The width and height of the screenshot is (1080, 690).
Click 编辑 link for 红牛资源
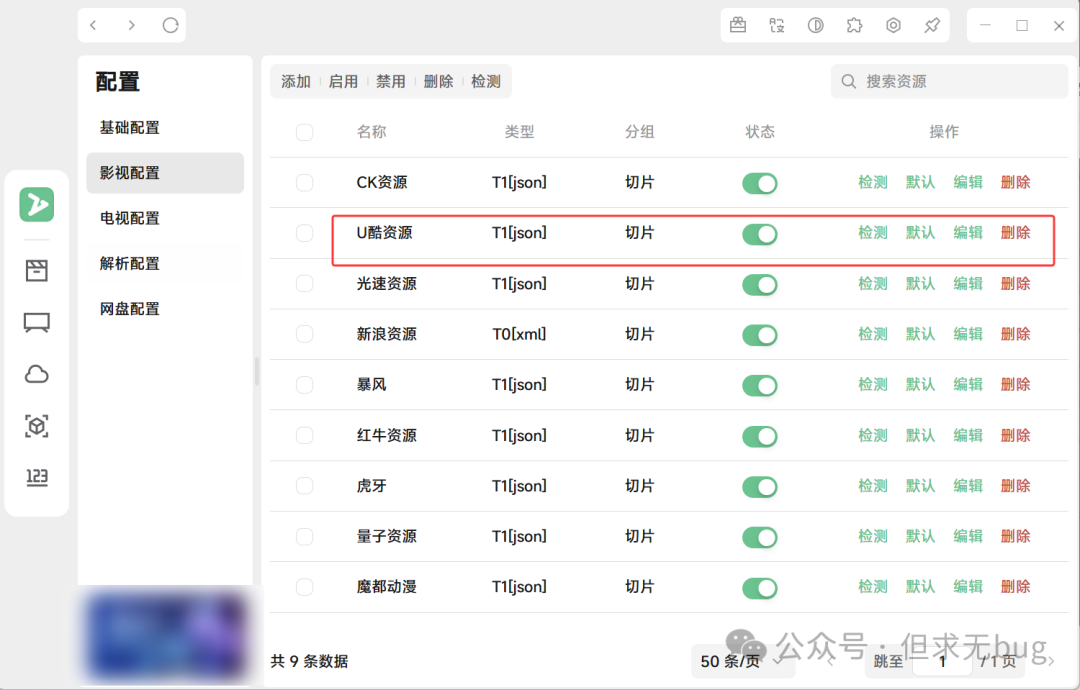point(968,435)
